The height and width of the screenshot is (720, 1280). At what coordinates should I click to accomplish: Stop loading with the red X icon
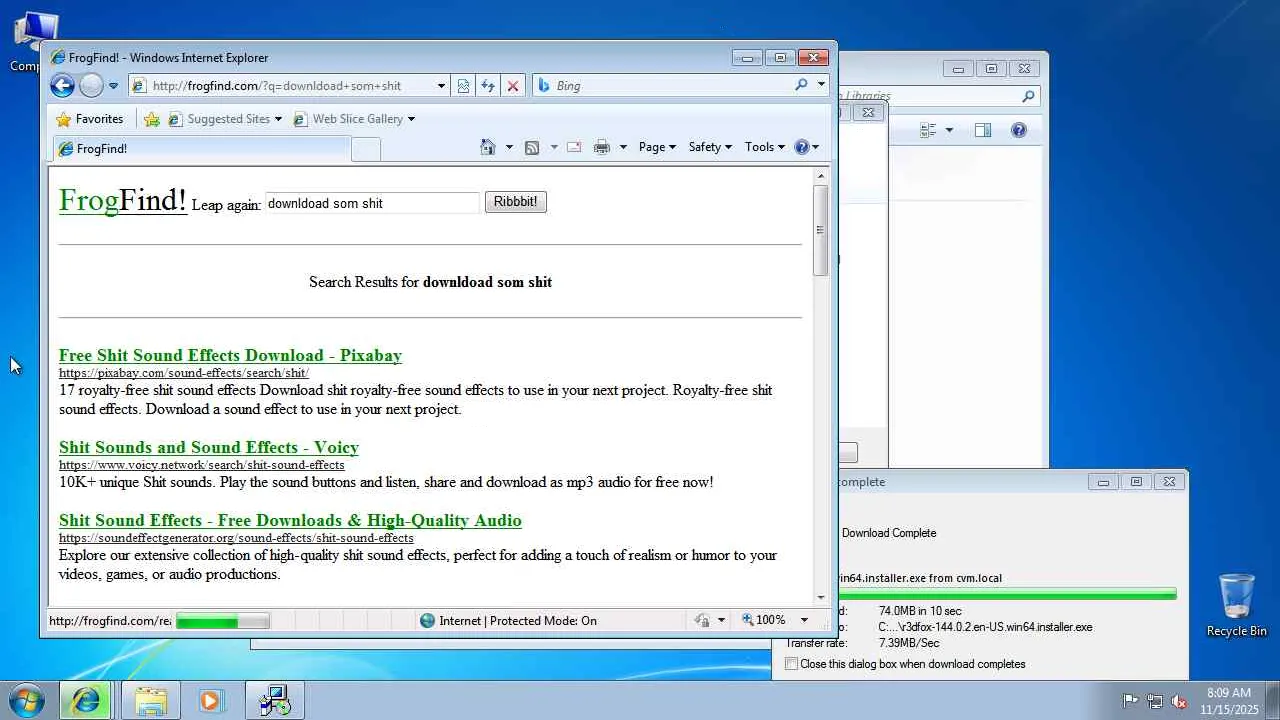tap(513, 86)
